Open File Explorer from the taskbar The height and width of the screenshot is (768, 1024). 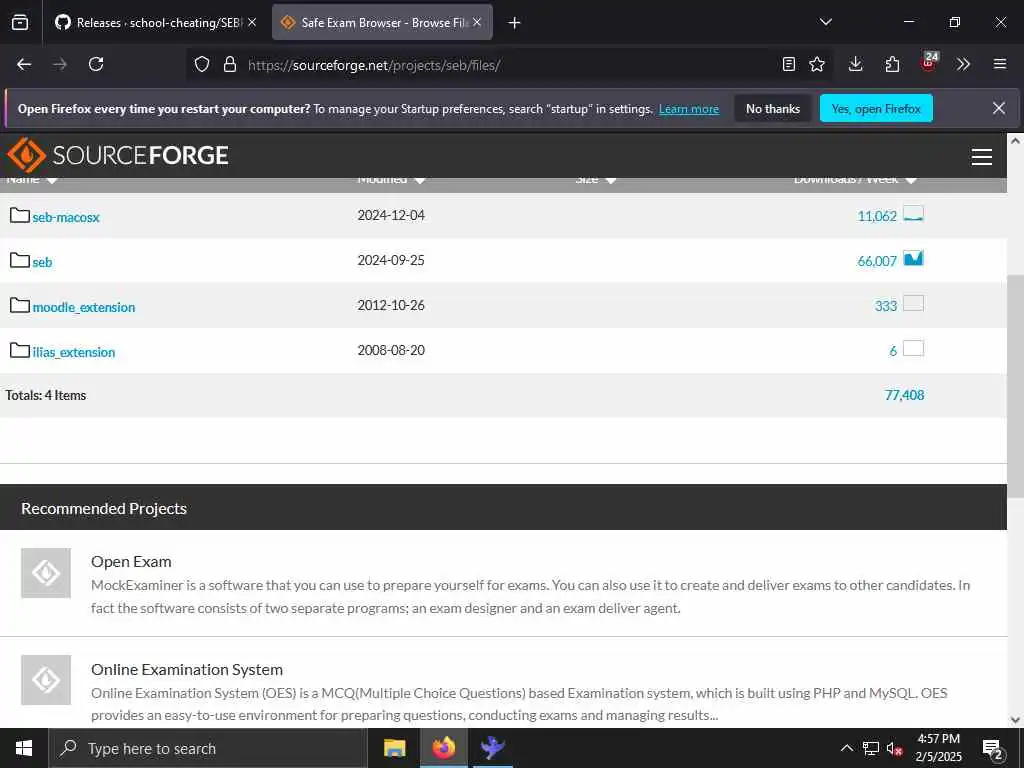[x=394, y=748]
